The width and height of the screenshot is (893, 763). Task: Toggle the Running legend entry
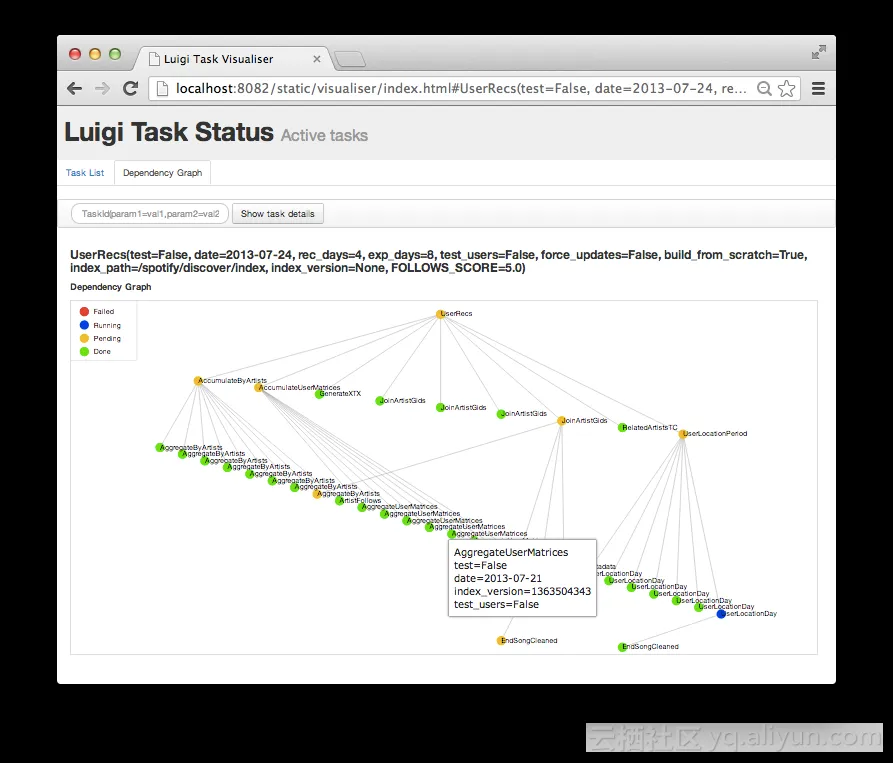click(86, 324)
